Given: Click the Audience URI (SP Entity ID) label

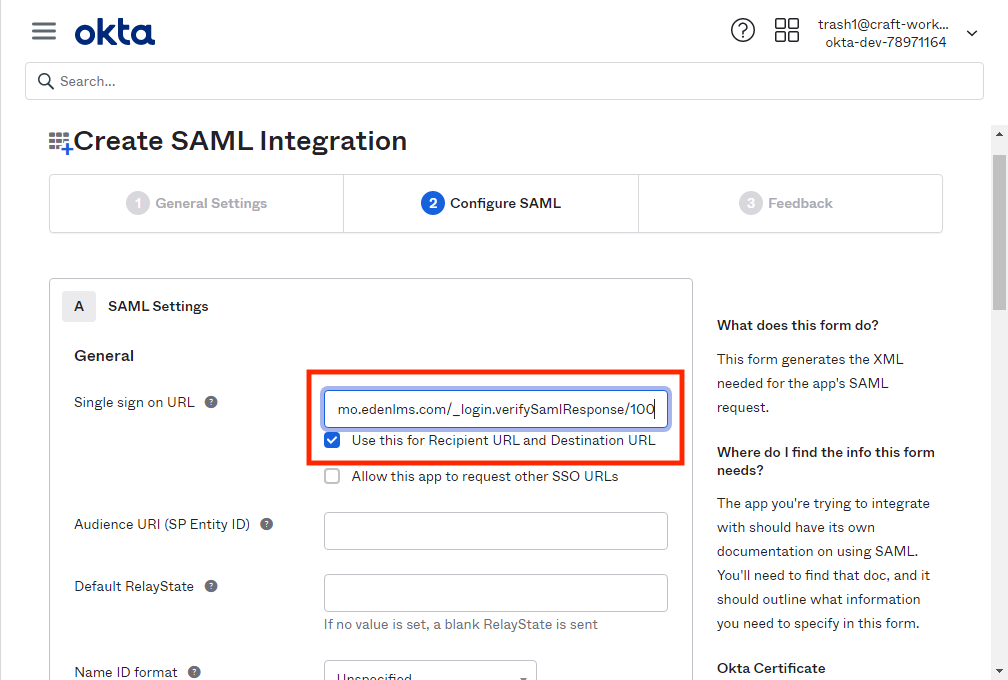Looking at the screenshot, I should (x=162, y=524).
